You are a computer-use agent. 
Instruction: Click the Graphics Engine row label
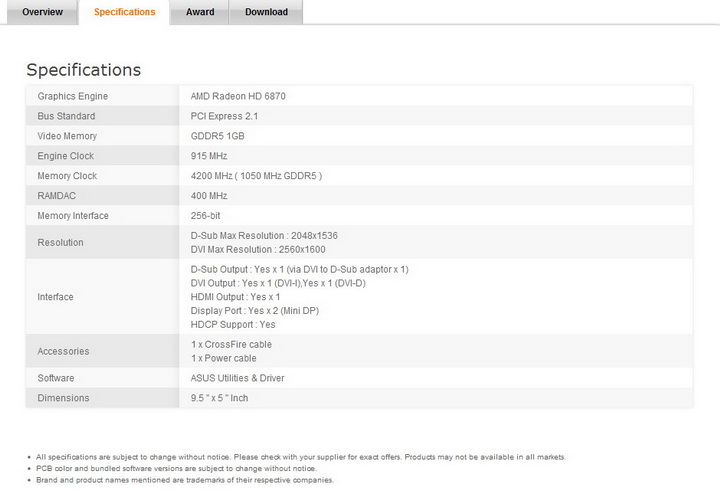73,96
